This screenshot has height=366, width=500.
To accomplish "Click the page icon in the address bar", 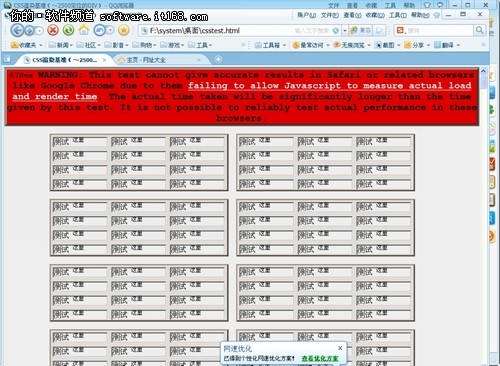I will coord(144,31).
